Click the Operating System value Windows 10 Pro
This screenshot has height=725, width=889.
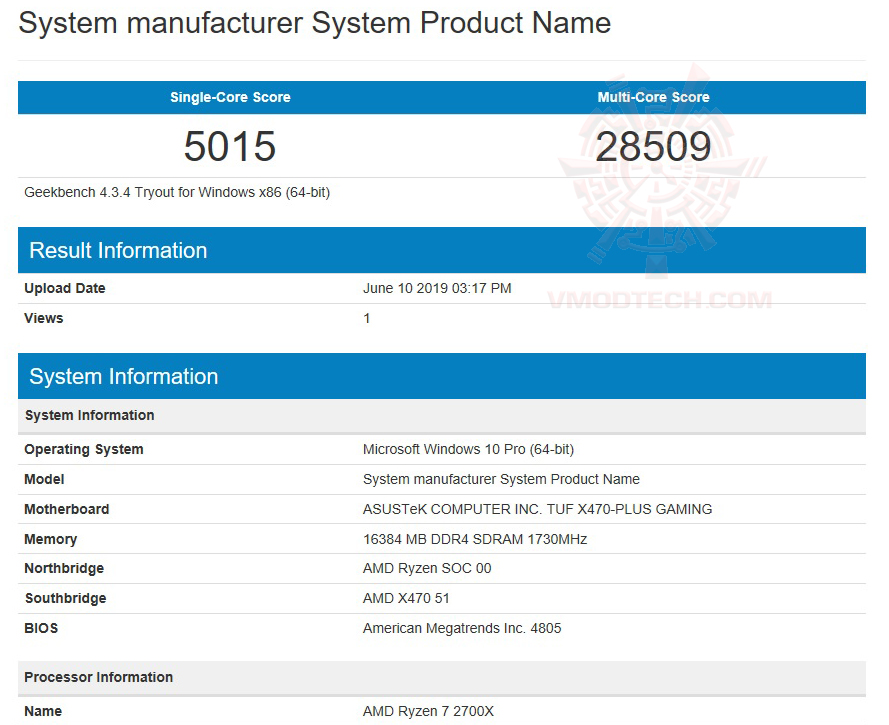click(x=468, y=449)
